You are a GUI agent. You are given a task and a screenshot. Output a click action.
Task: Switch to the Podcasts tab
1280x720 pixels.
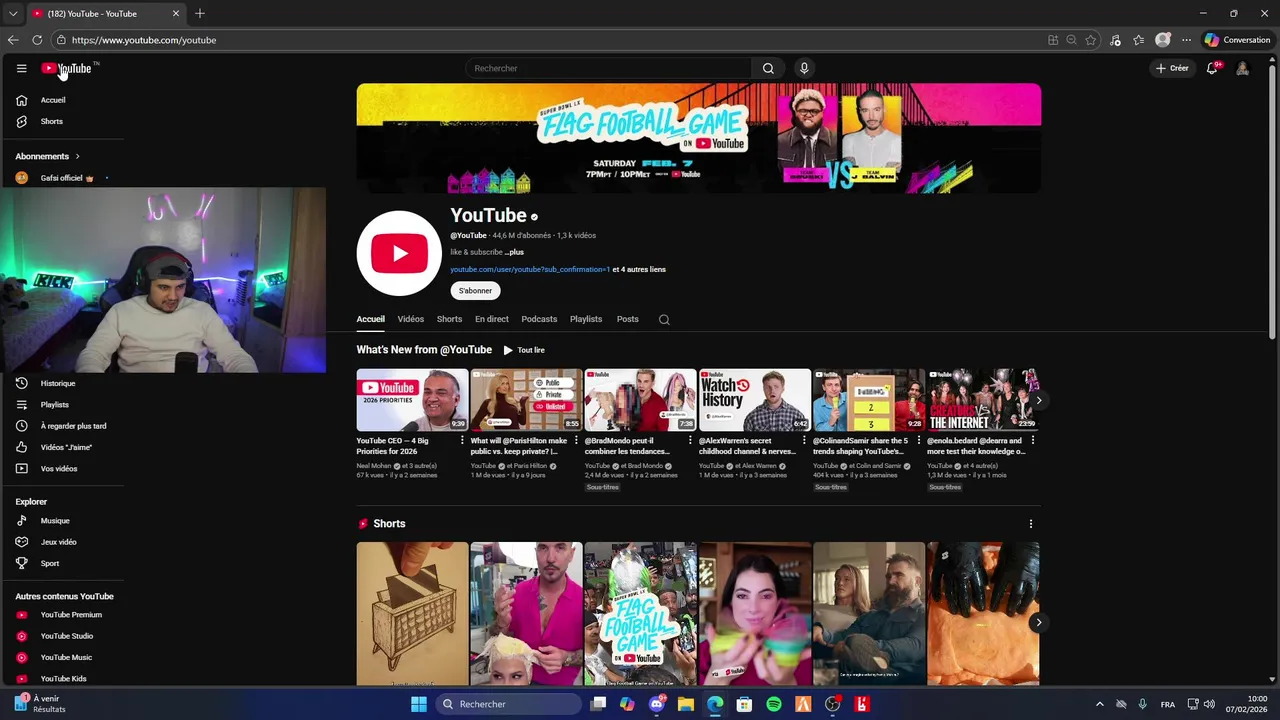[x=539, y=319]
